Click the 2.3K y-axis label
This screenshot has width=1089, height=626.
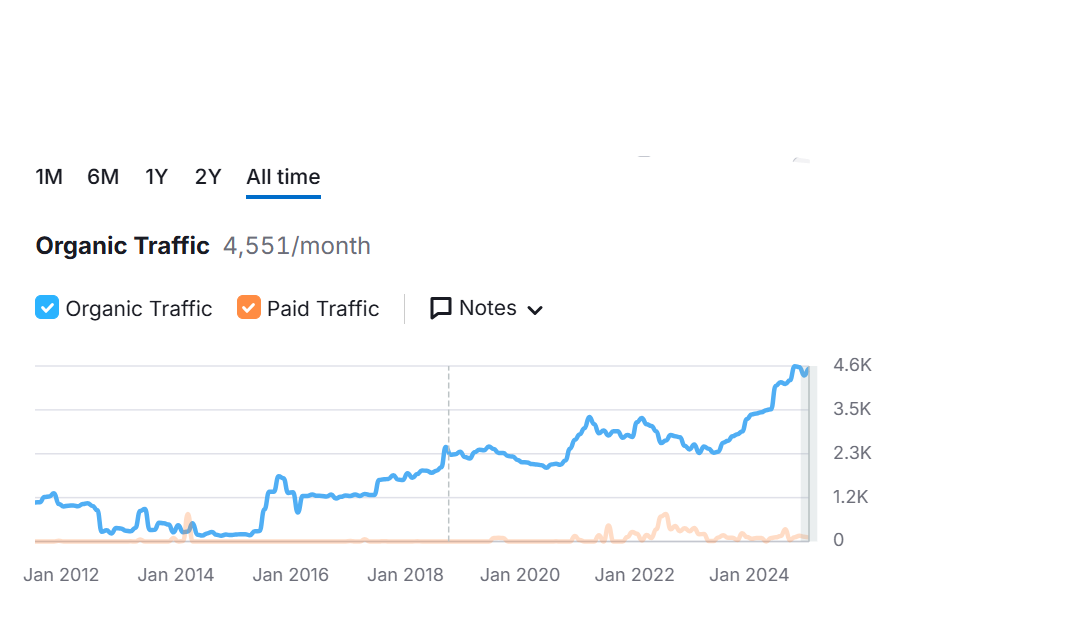pyautogui.click(x=852, y=453)
